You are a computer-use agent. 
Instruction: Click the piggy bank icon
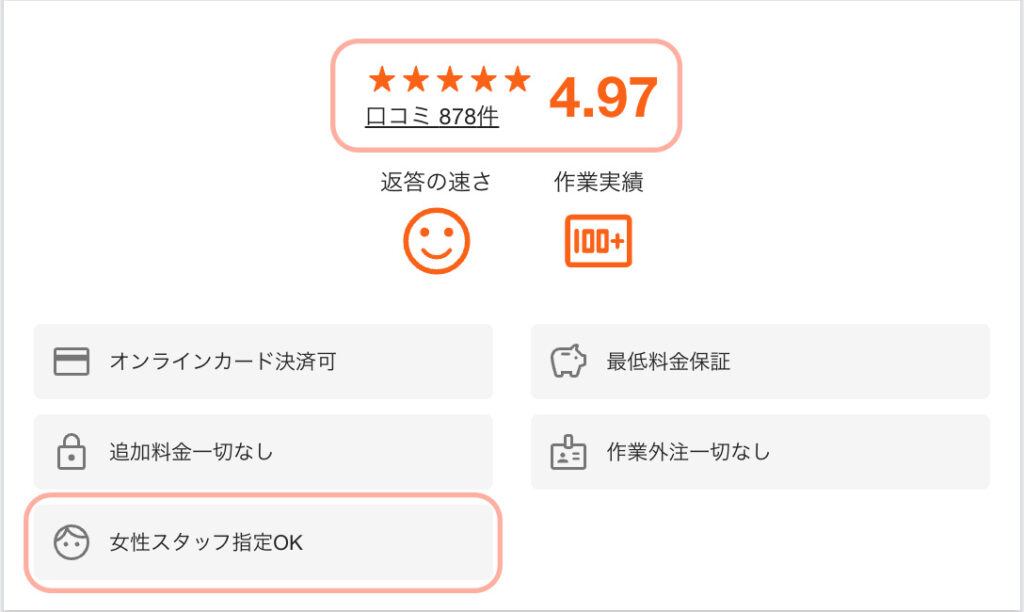(568, 361)
